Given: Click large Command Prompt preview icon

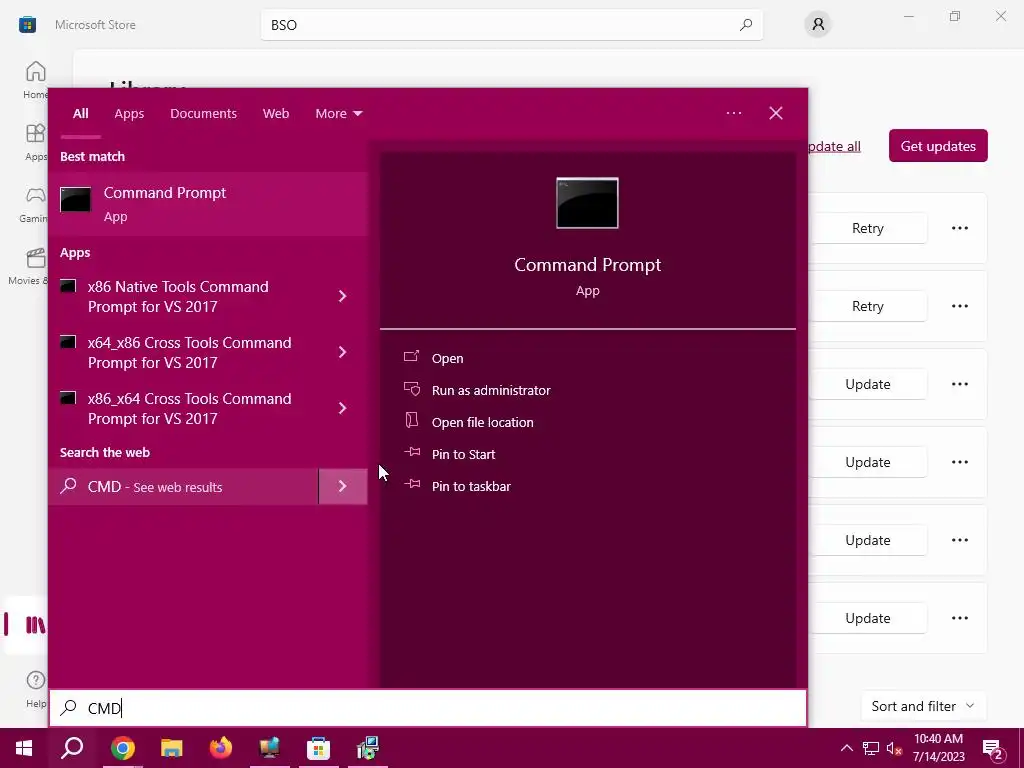Looking at the screenshot, I should 587,203.
